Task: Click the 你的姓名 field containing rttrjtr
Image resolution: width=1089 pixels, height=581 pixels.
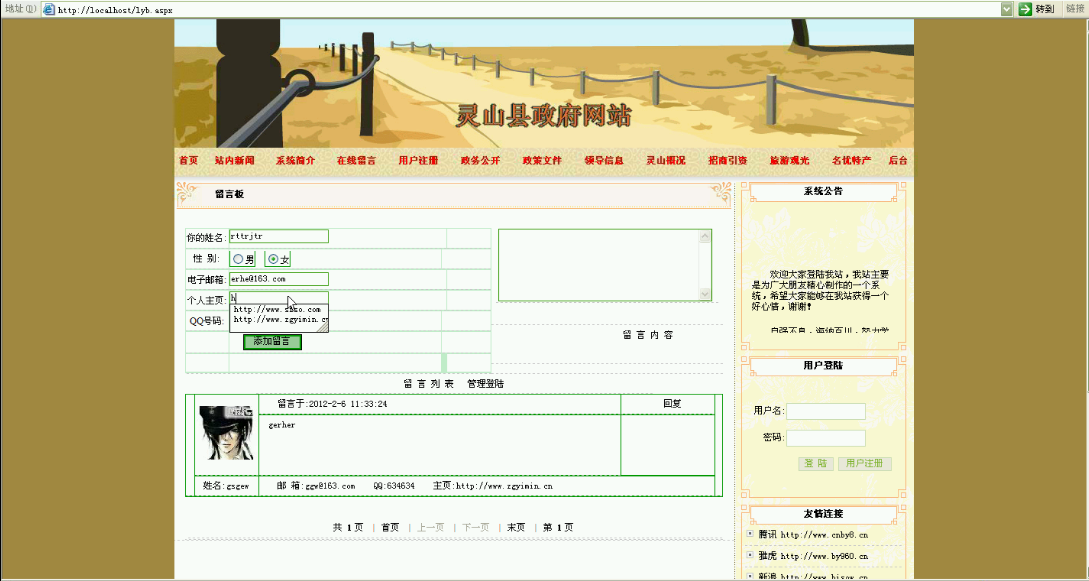Action: (279, 237)
